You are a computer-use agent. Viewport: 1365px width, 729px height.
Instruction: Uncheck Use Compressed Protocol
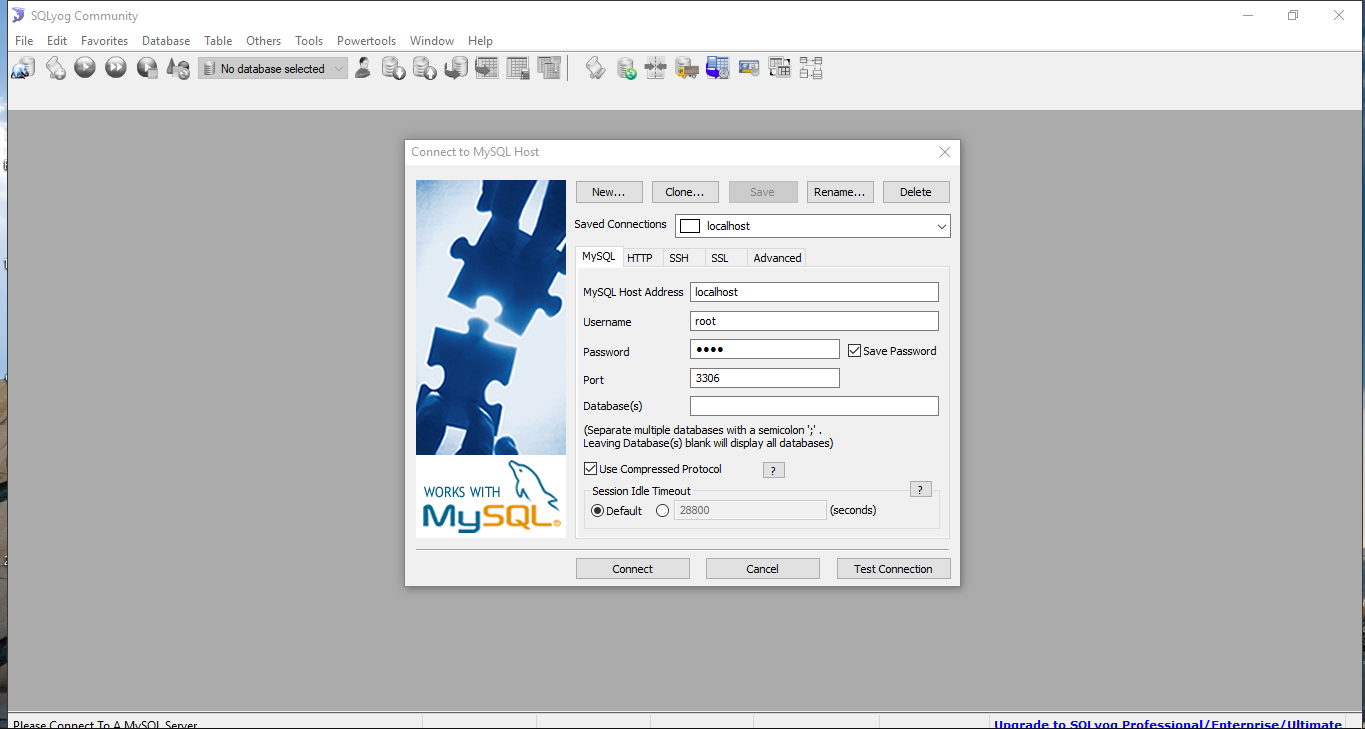[x=590, y=469]
